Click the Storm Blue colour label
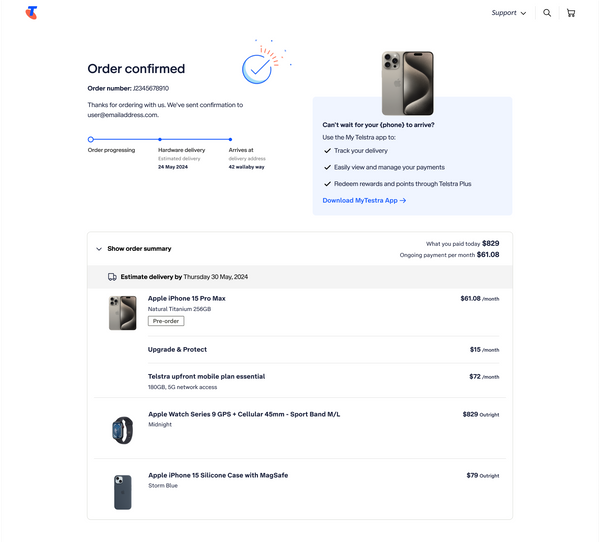Image resolution: width=600 pixels, height=542 pixels. (163, 486)
